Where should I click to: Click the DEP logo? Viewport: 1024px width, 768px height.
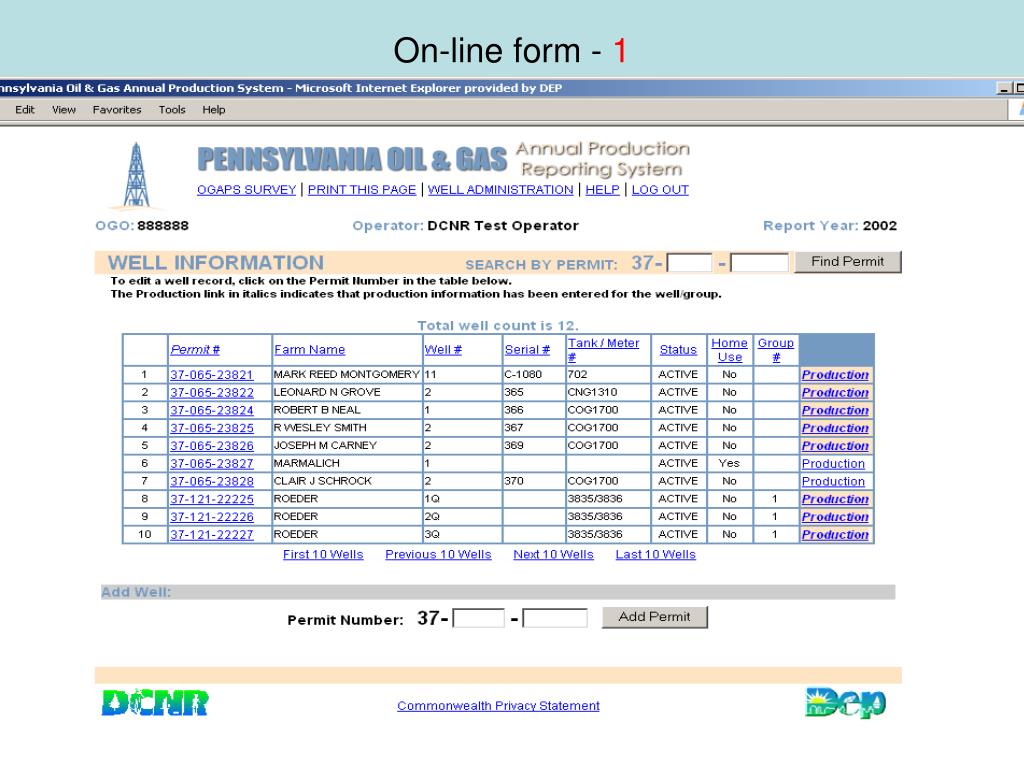[x=846, y=703]
